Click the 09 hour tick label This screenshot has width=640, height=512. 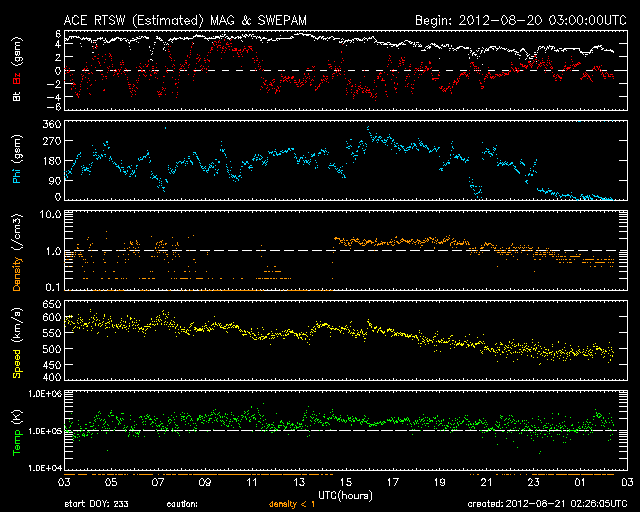click(205, 483)
